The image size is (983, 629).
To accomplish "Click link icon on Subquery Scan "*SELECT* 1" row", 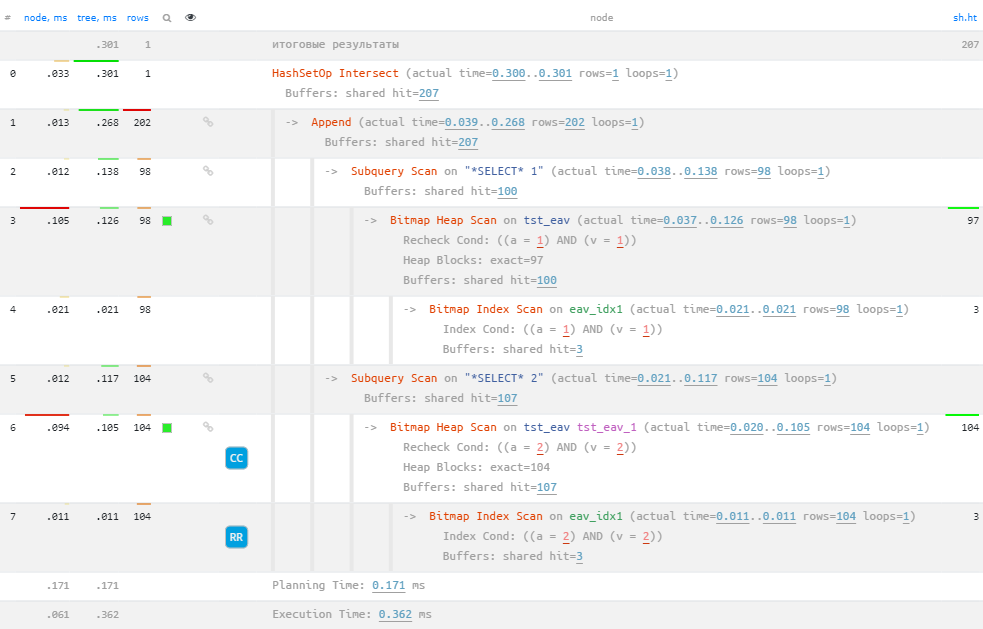I will coord(208,171).
